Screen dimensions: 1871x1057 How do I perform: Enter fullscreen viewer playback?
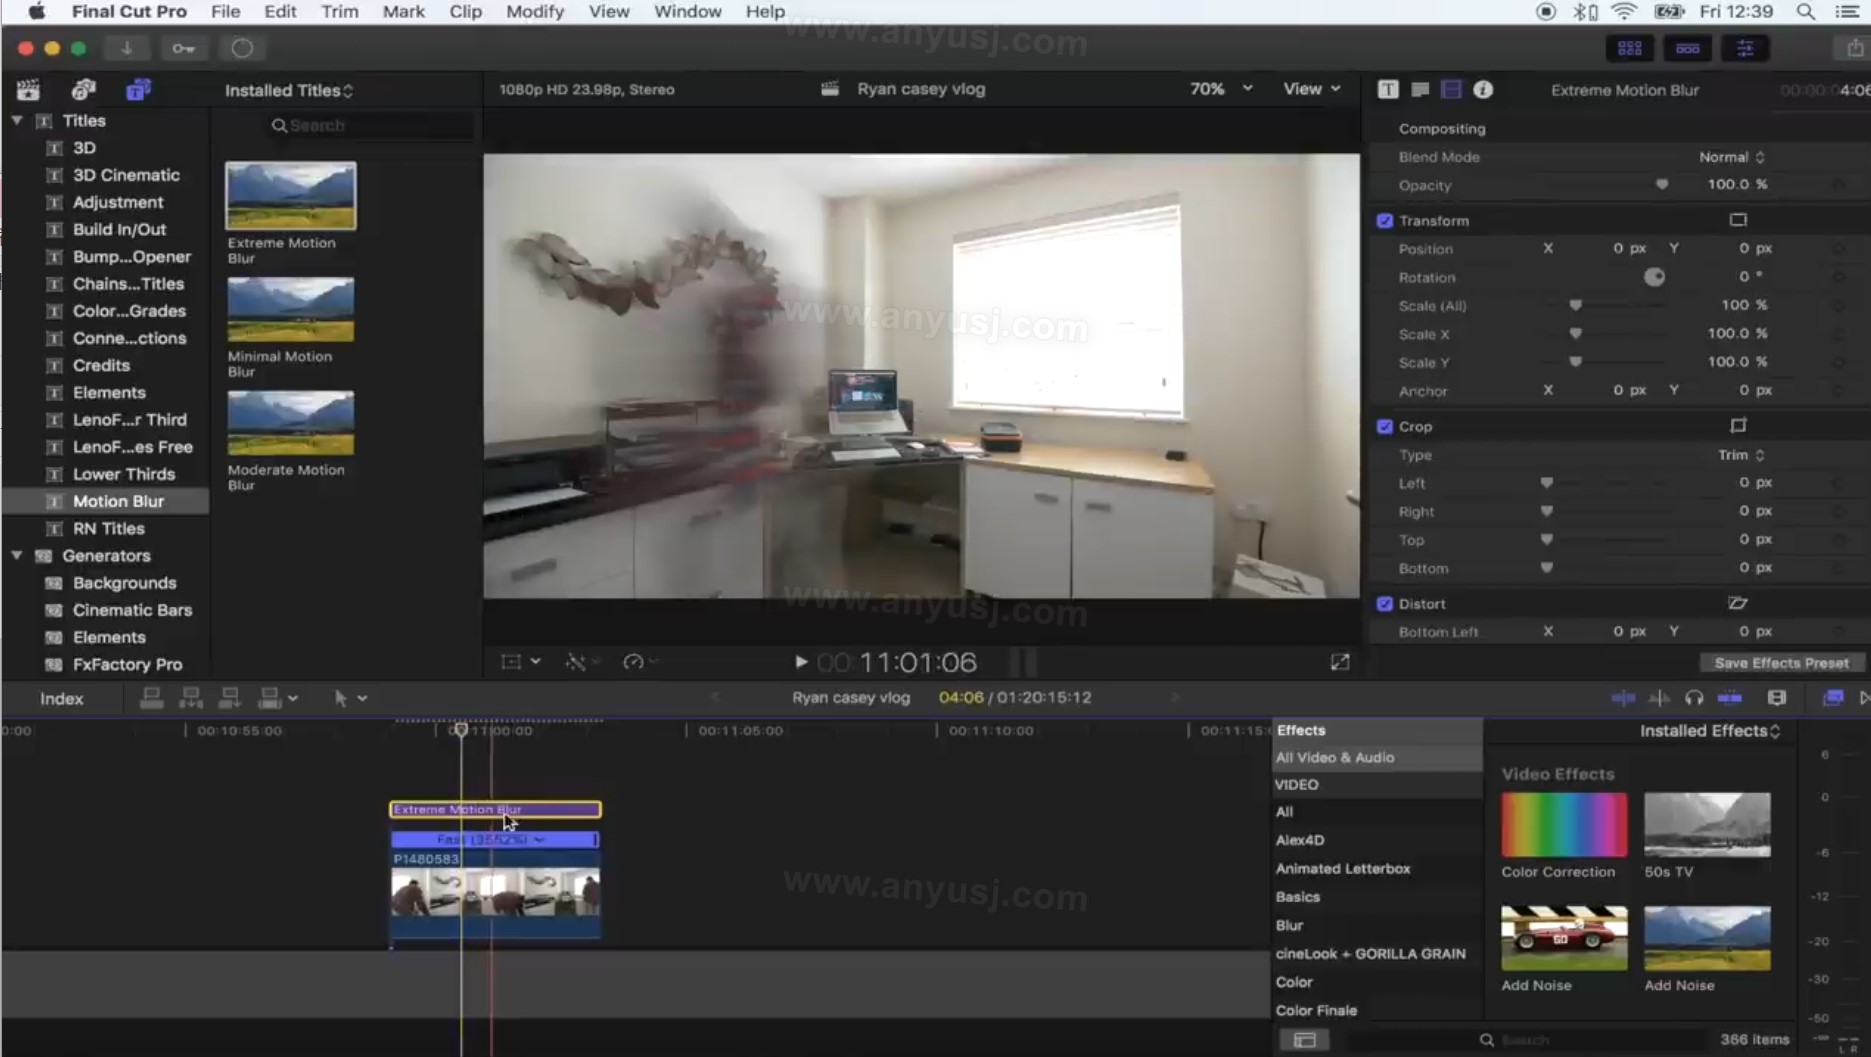1340,662
